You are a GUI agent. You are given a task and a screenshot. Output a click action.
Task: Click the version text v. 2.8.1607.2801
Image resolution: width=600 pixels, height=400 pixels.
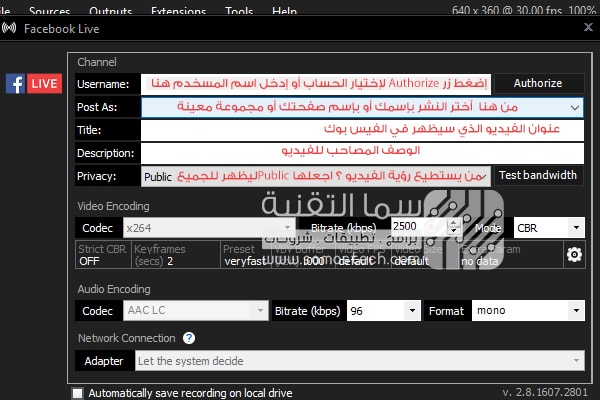(x=545, y=392)
